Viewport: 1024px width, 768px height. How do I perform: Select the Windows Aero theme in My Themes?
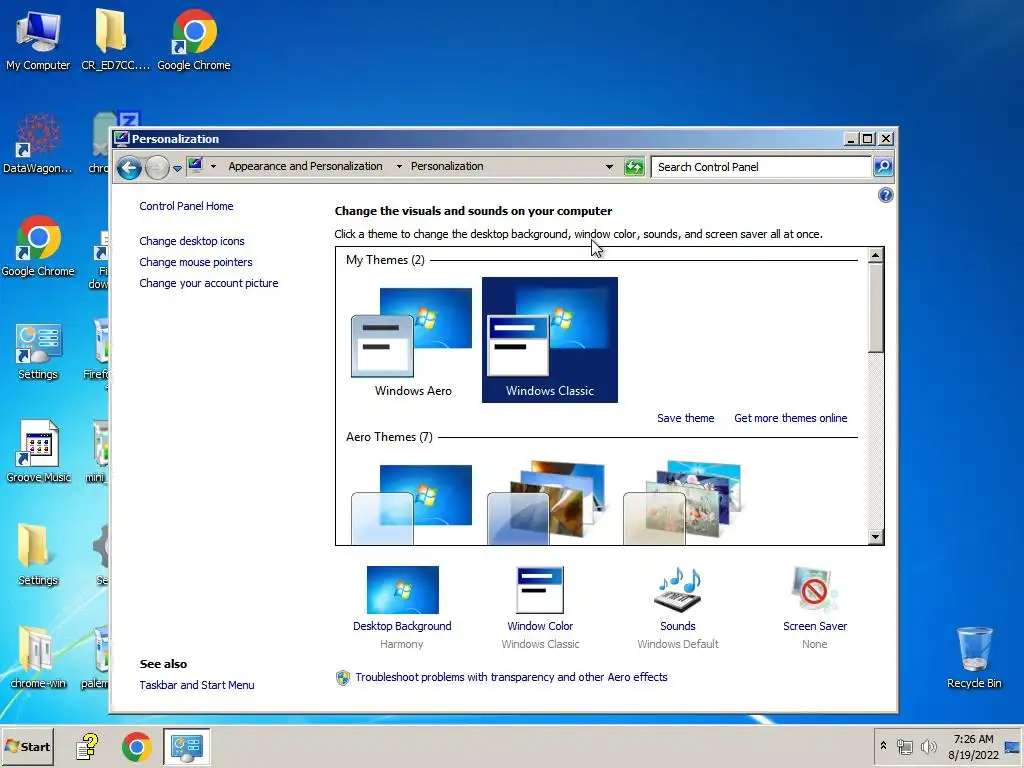pos(413,341)
